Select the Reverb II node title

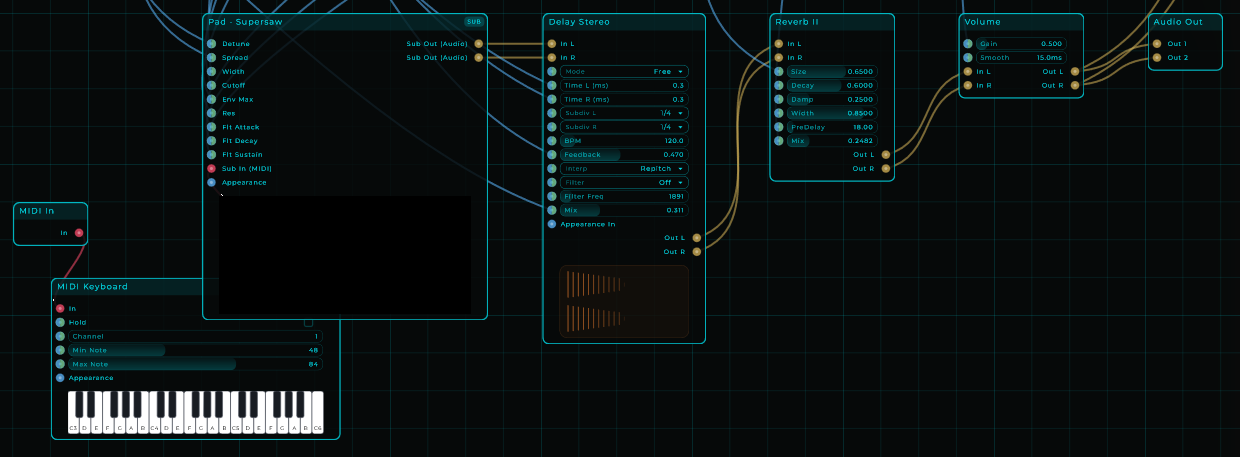798,21
